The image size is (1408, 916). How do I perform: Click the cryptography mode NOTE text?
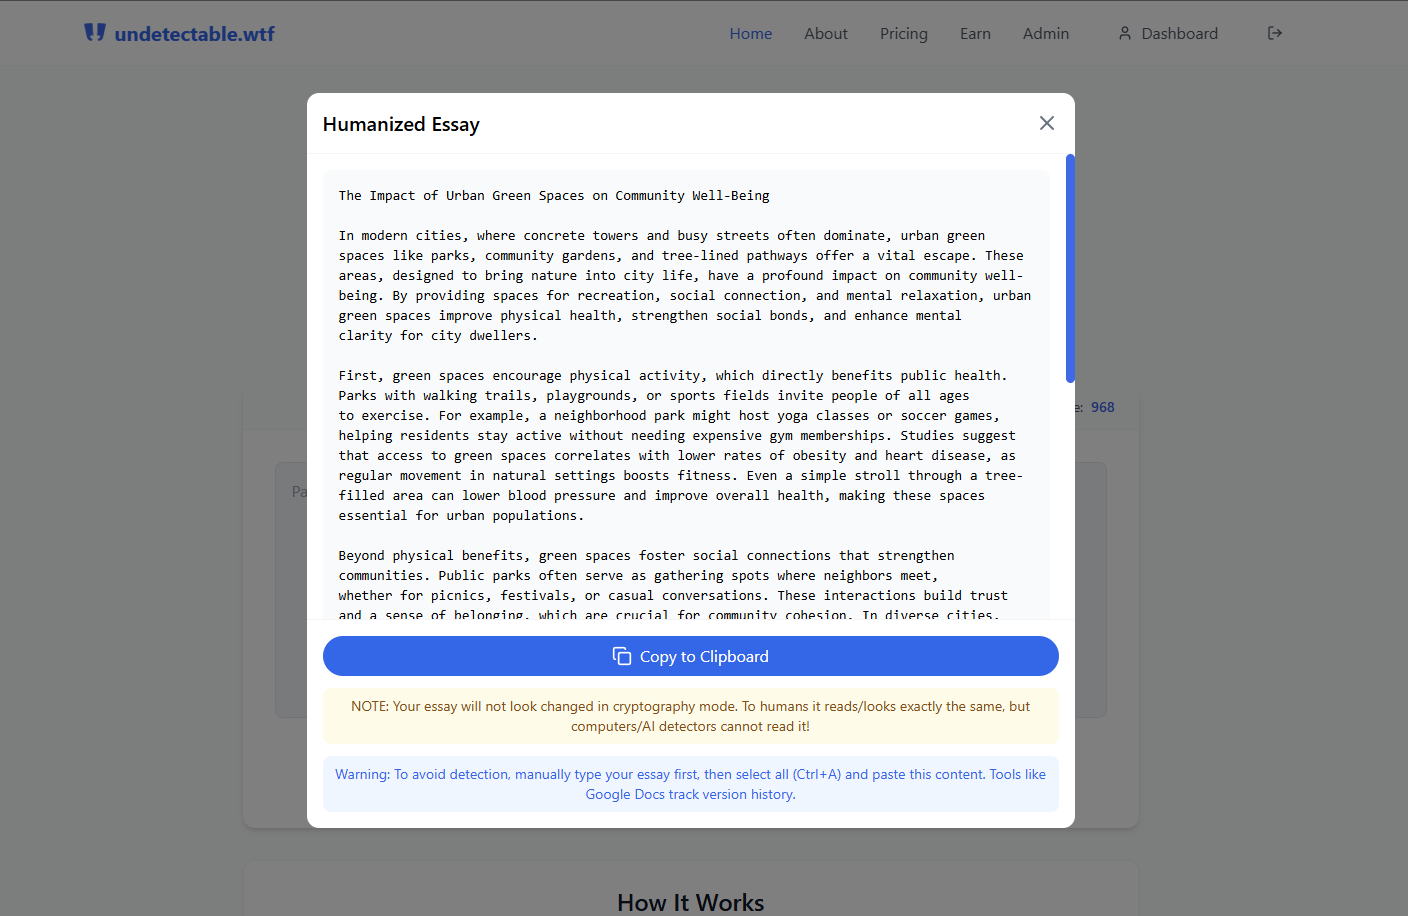[690, 716]
